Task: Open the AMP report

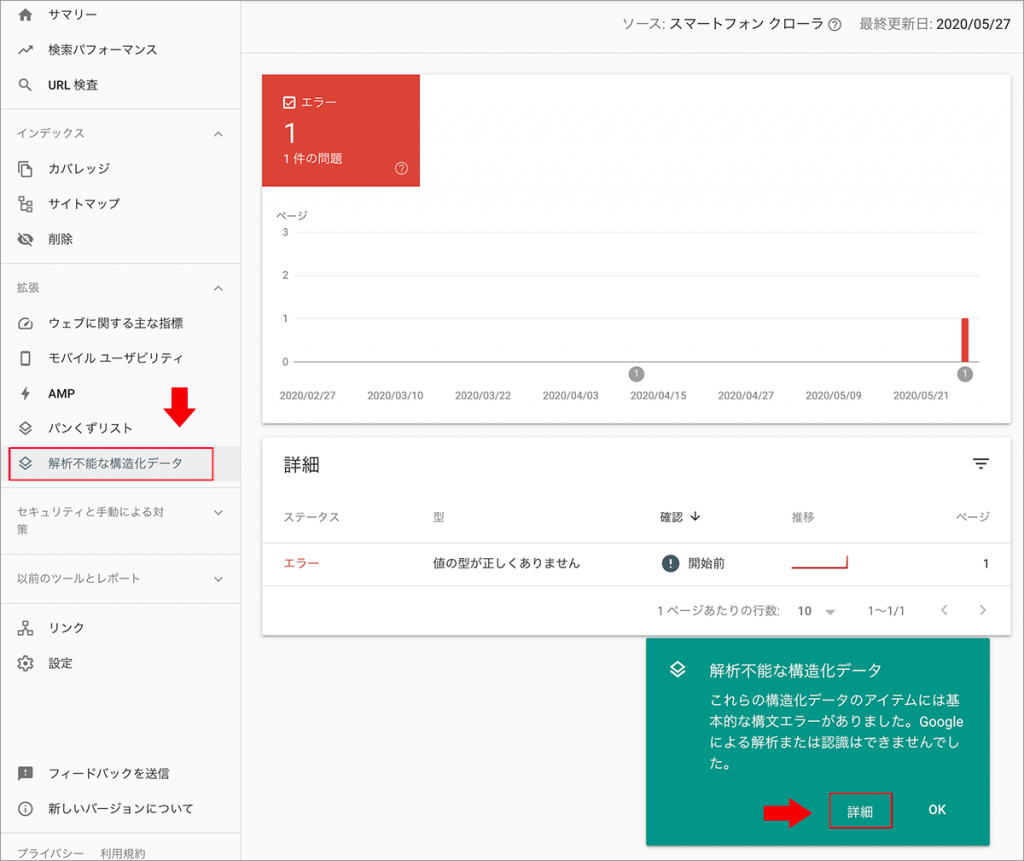Action: (x=61, y=393)
